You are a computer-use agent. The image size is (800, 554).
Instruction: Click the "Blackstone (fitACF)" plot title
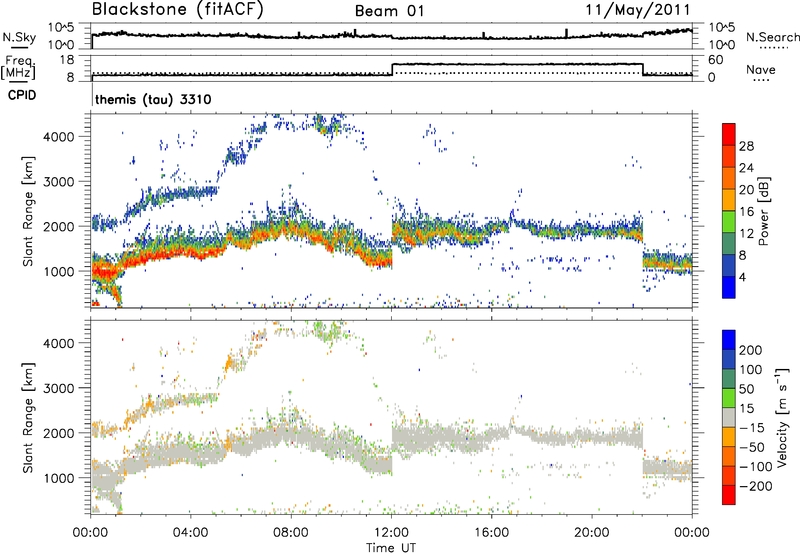[x=177, y=10]
